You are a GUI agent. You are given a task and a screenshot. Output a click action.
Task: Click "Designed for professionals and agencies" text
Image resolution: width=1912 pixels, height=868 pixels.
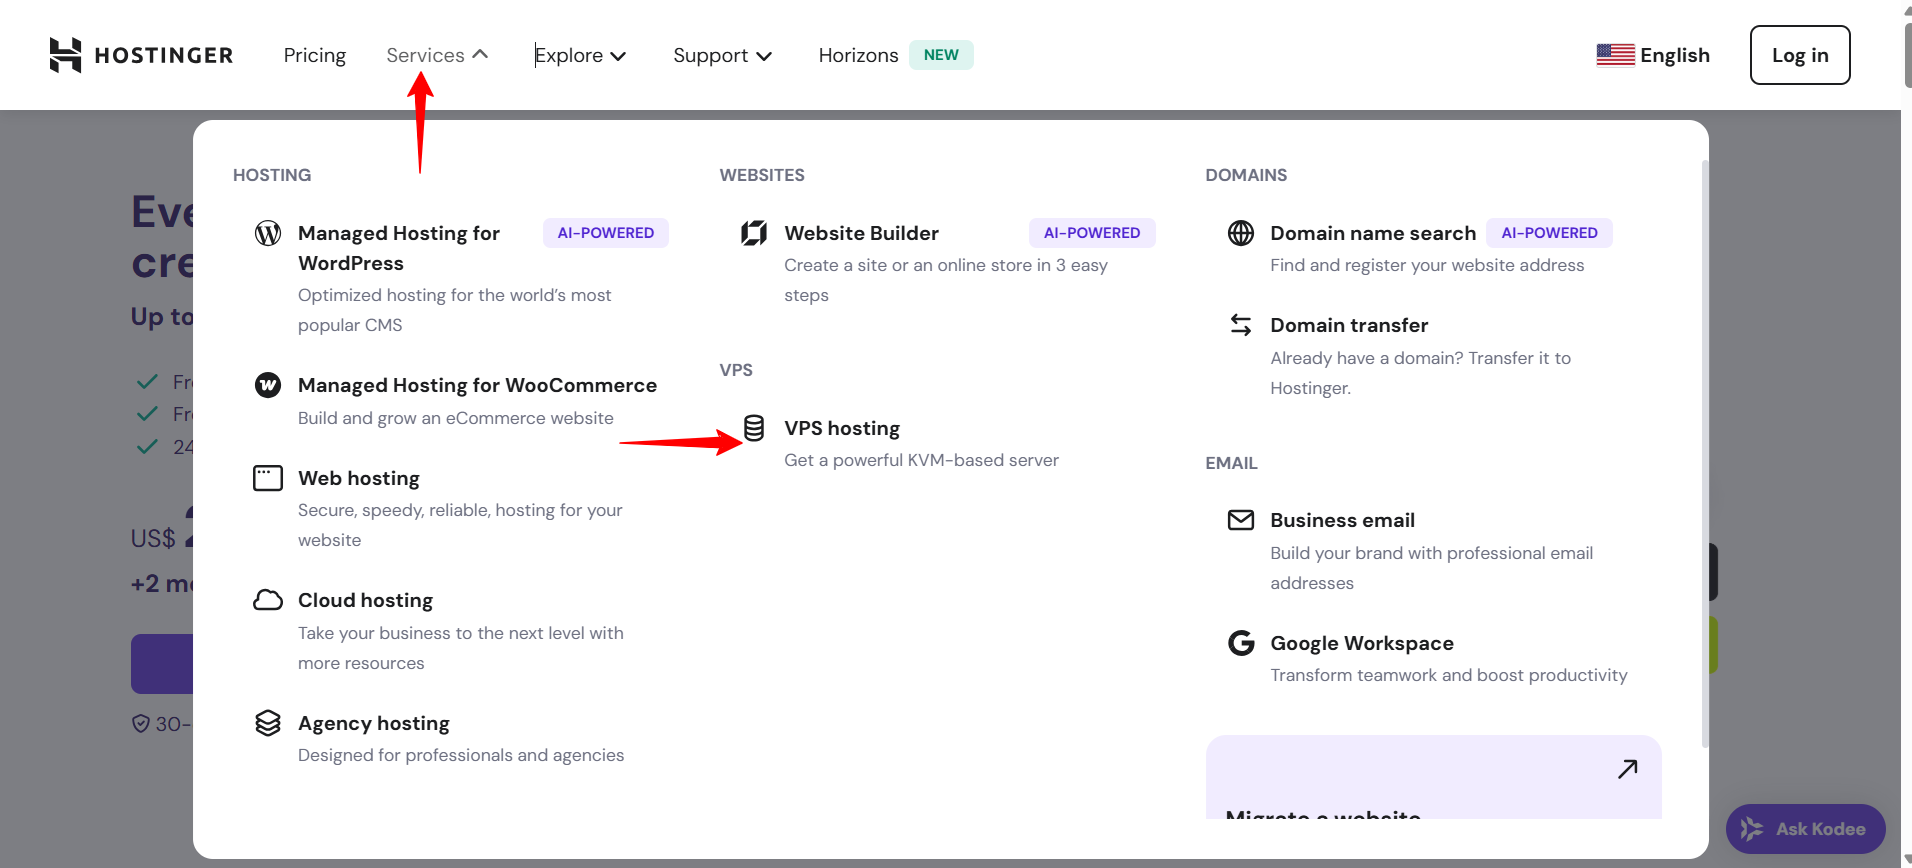tap(461, 755)
